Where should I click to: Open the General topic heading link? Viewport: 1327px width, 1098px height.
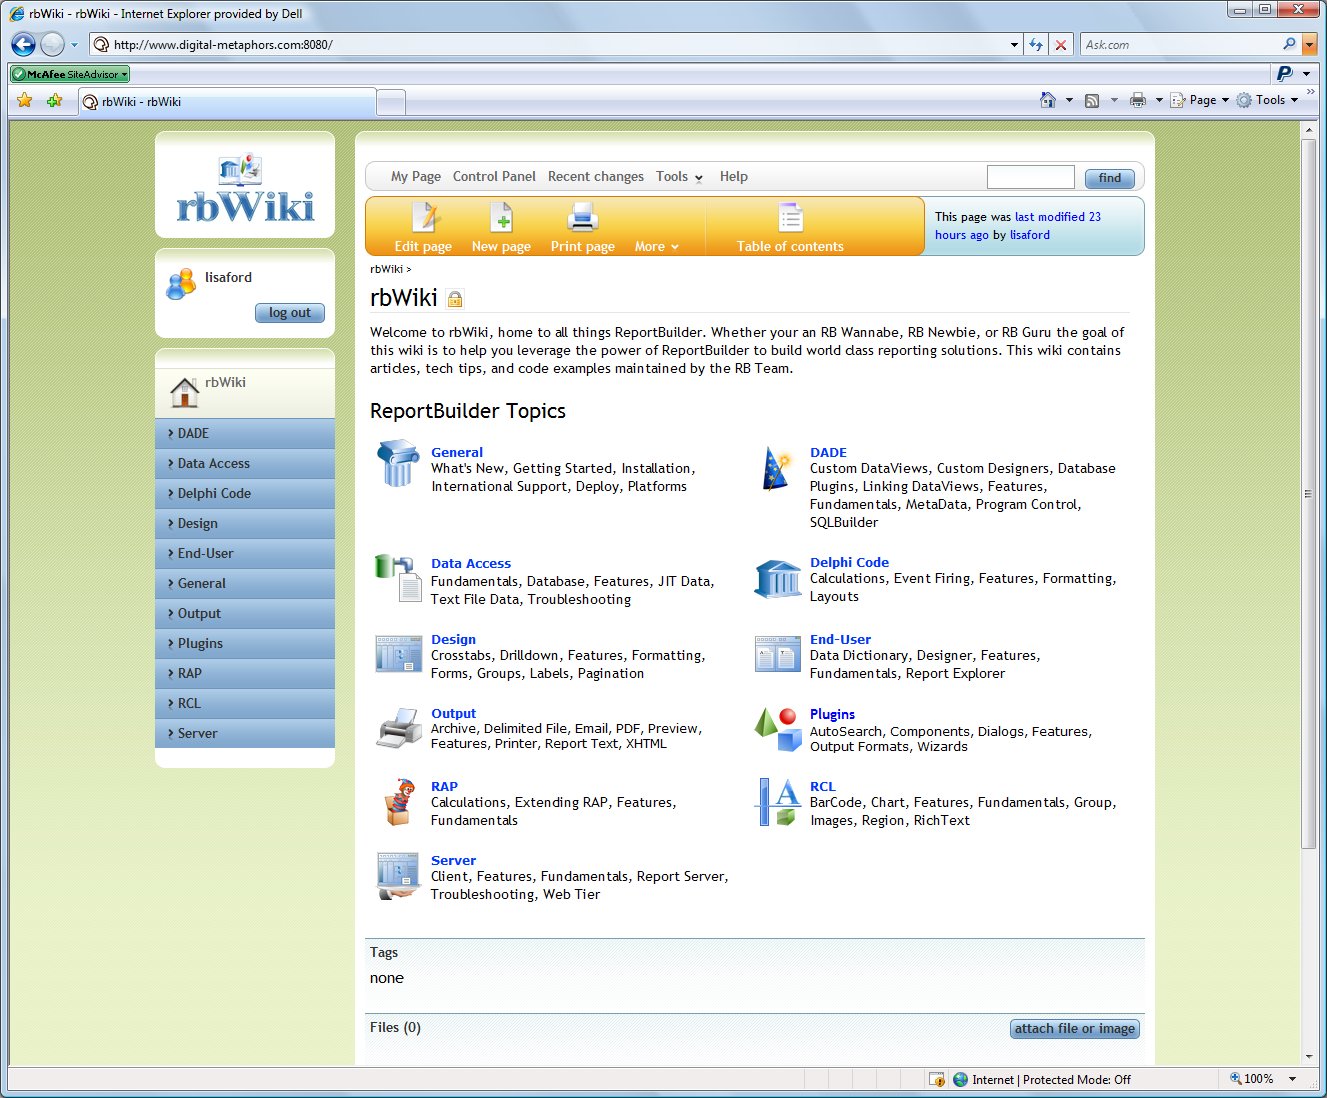[x=457, y=453]
